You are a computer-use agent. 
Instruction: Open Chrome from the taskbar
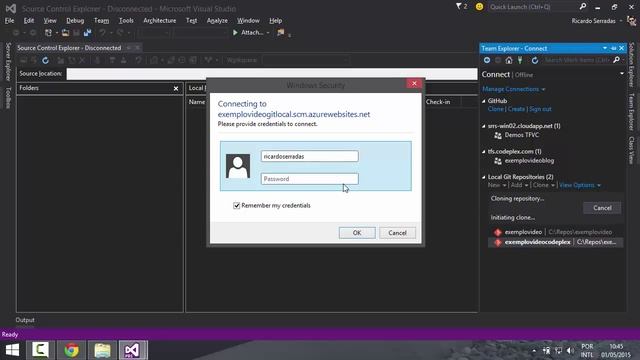click(x=71, y=350)
